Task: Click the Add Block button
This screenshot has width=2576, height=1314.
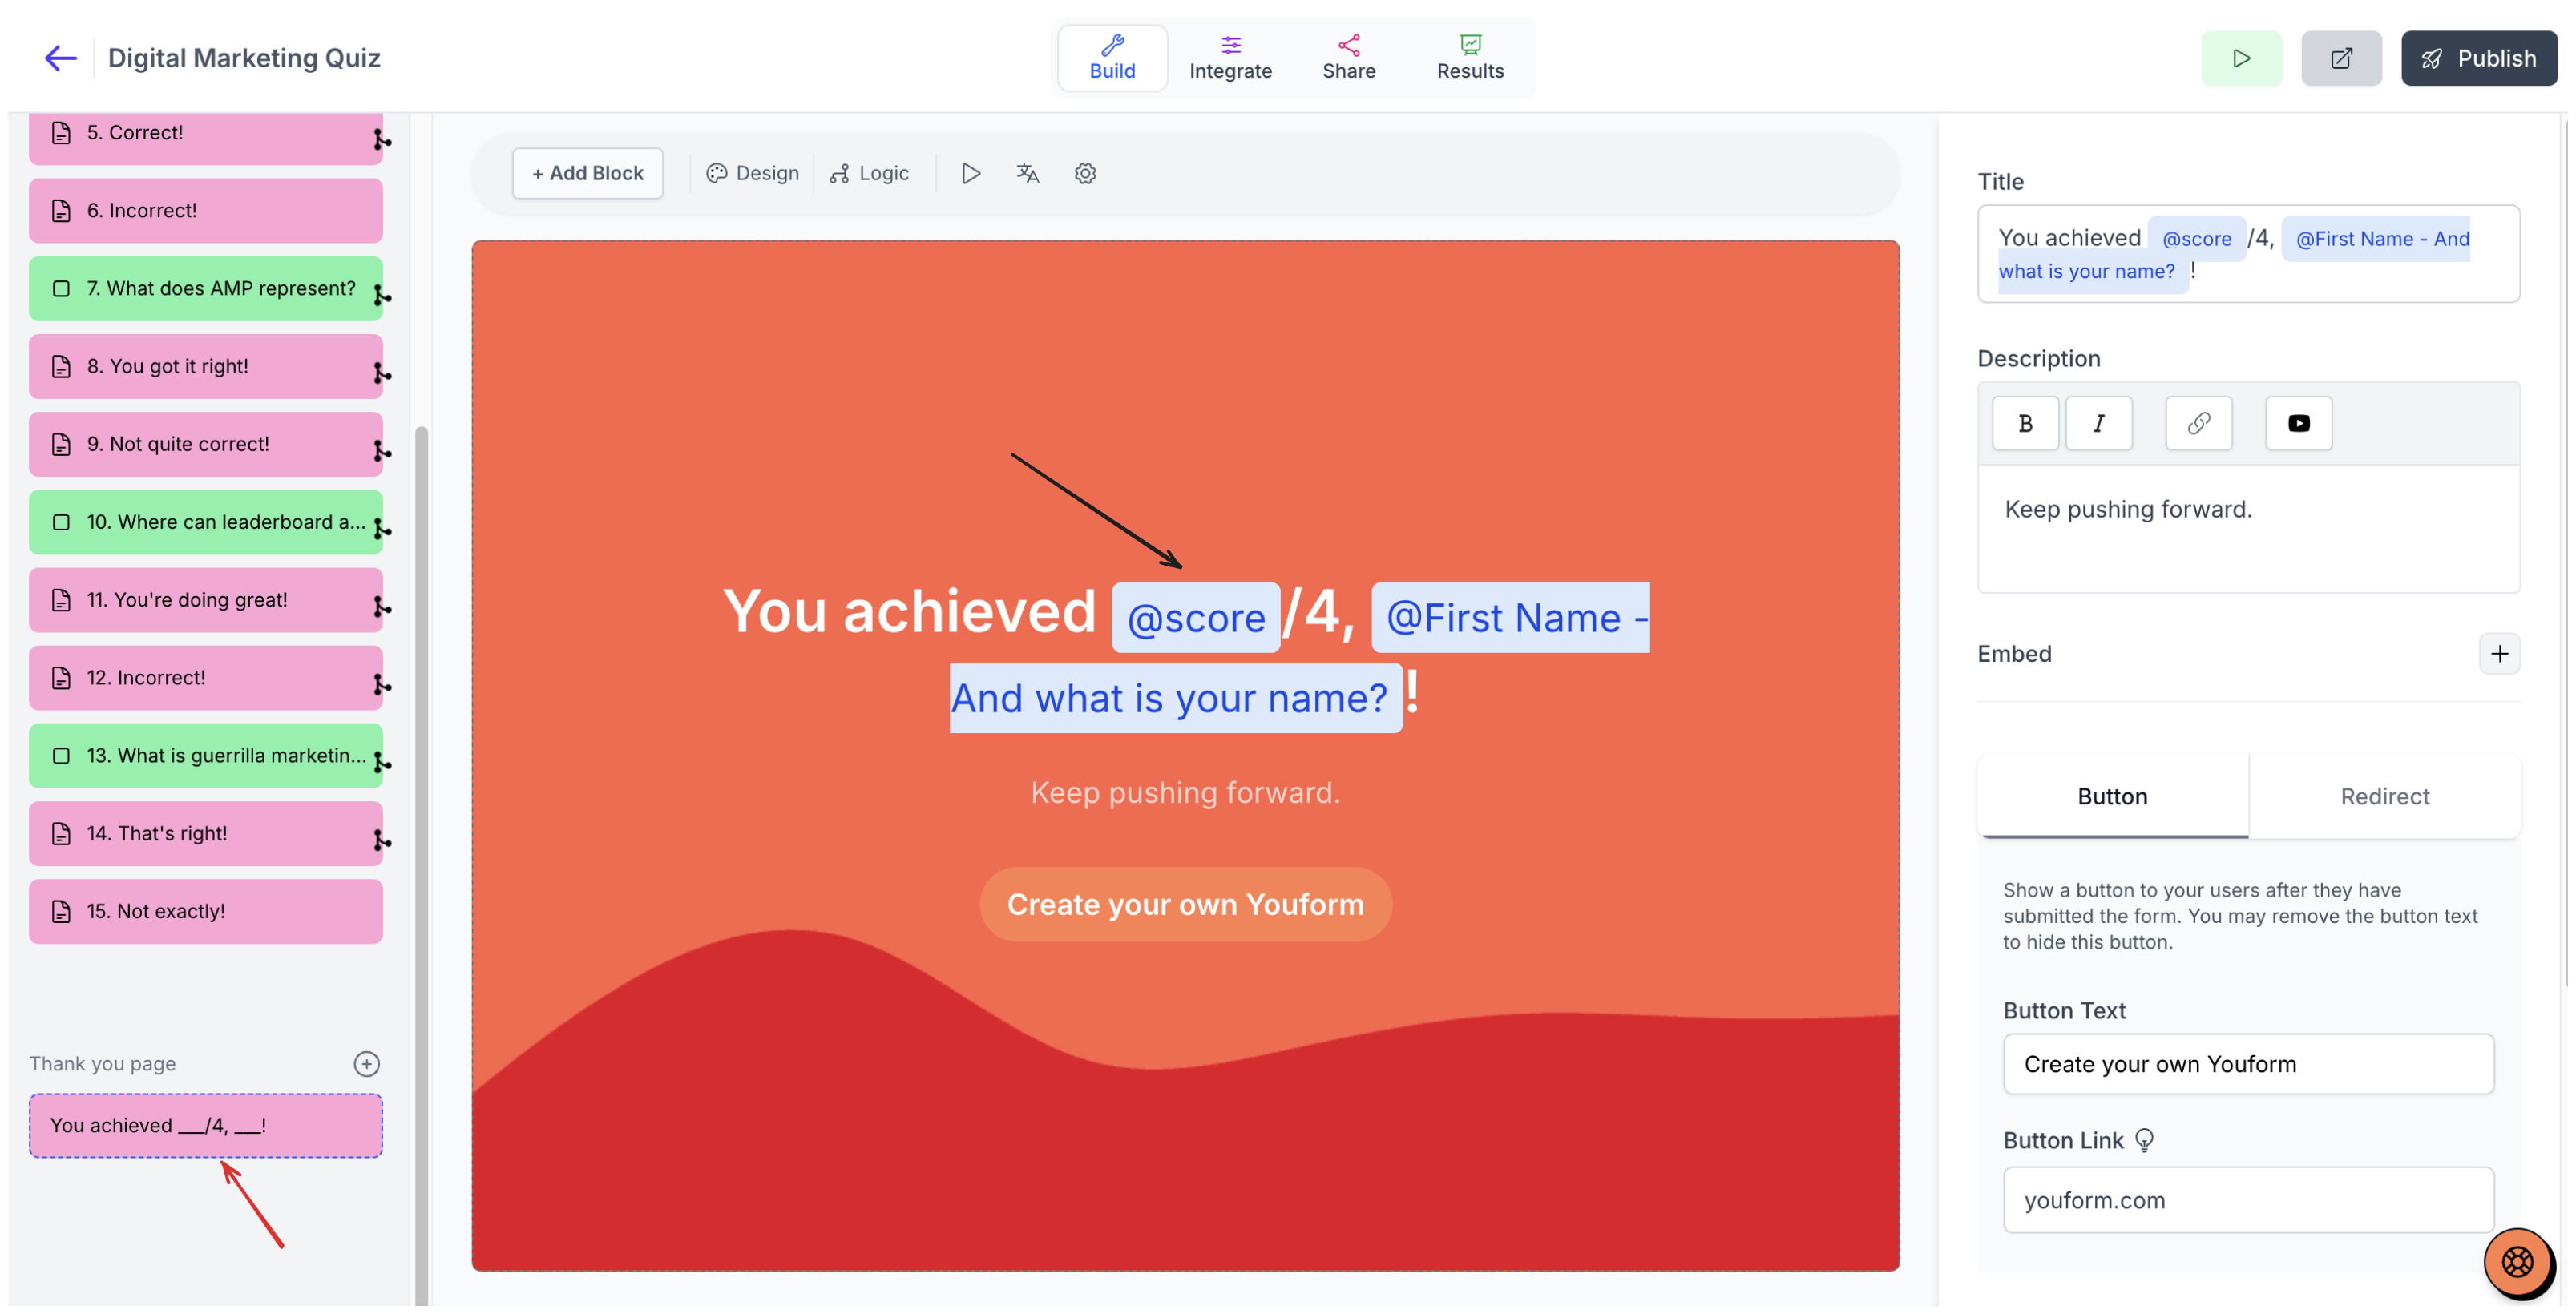Action: click(x=587, y=173)
